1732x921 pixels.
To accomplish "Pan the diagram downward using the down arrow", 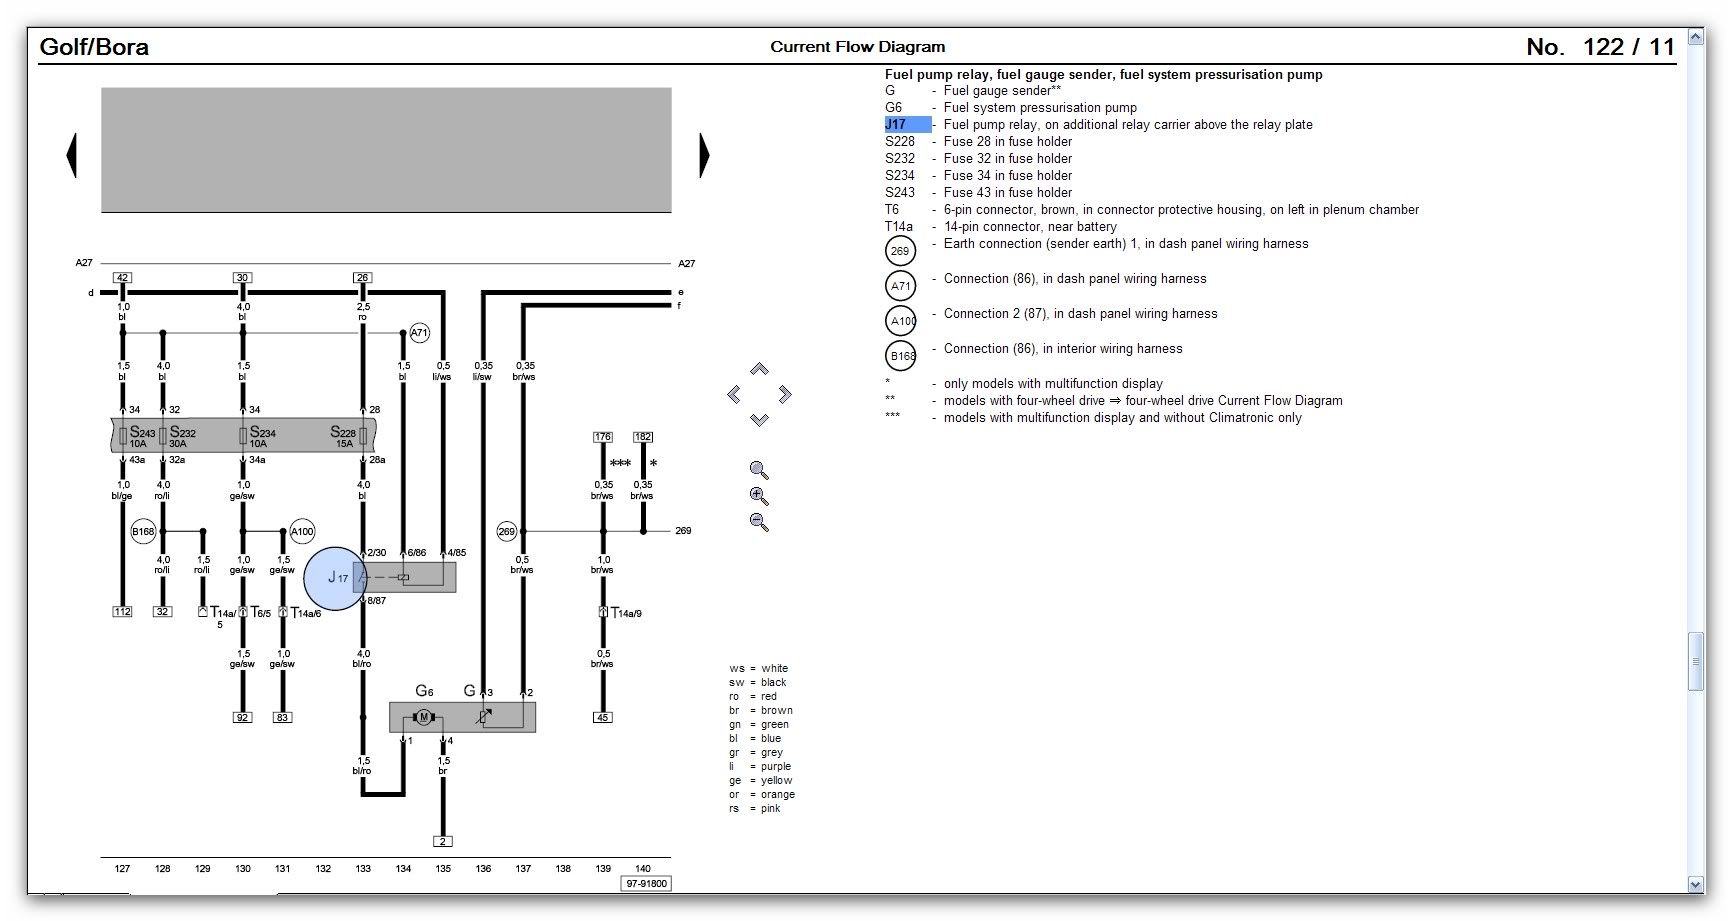I will click(759, 418).
